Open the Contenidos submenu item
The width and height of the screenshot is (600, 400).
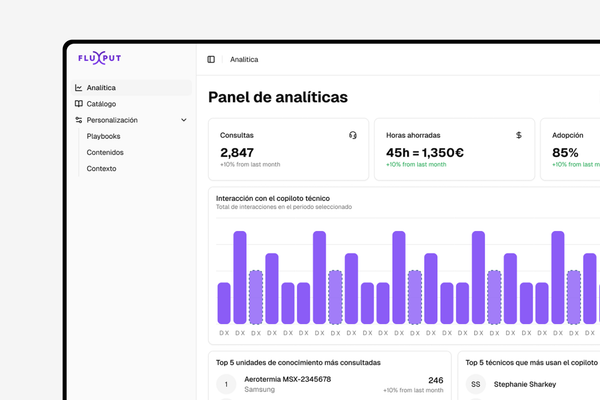[x=105, y=152]
